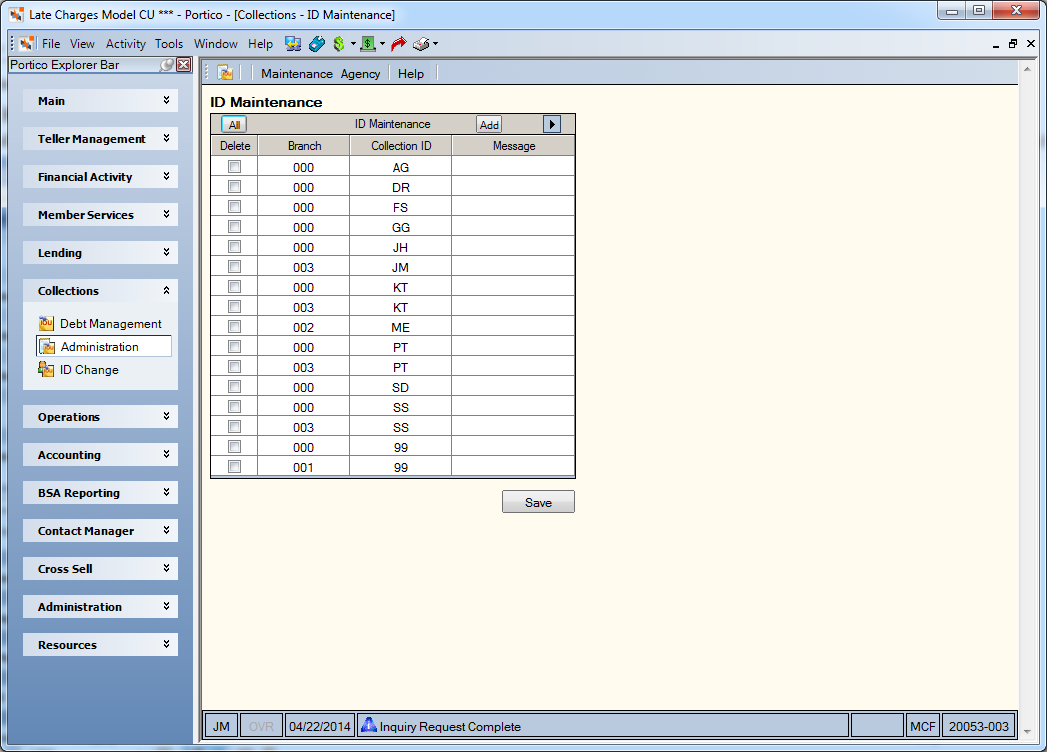Click the pin icon on Portico Explorer Bar
The width and height of the screenshot is (1047, 752).
pos(167,65)
